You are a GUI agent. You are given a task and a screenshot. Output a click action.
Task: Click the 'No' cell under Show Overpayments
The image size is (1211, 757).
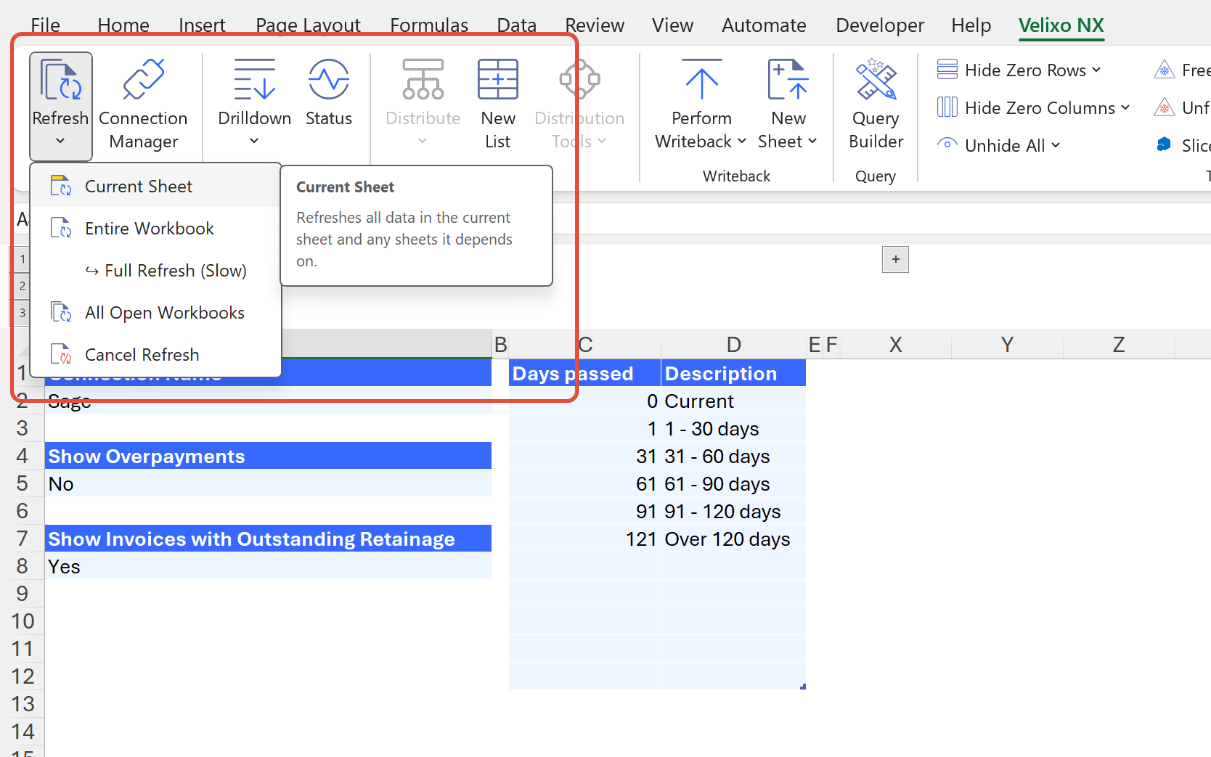(x=268, y=483)
